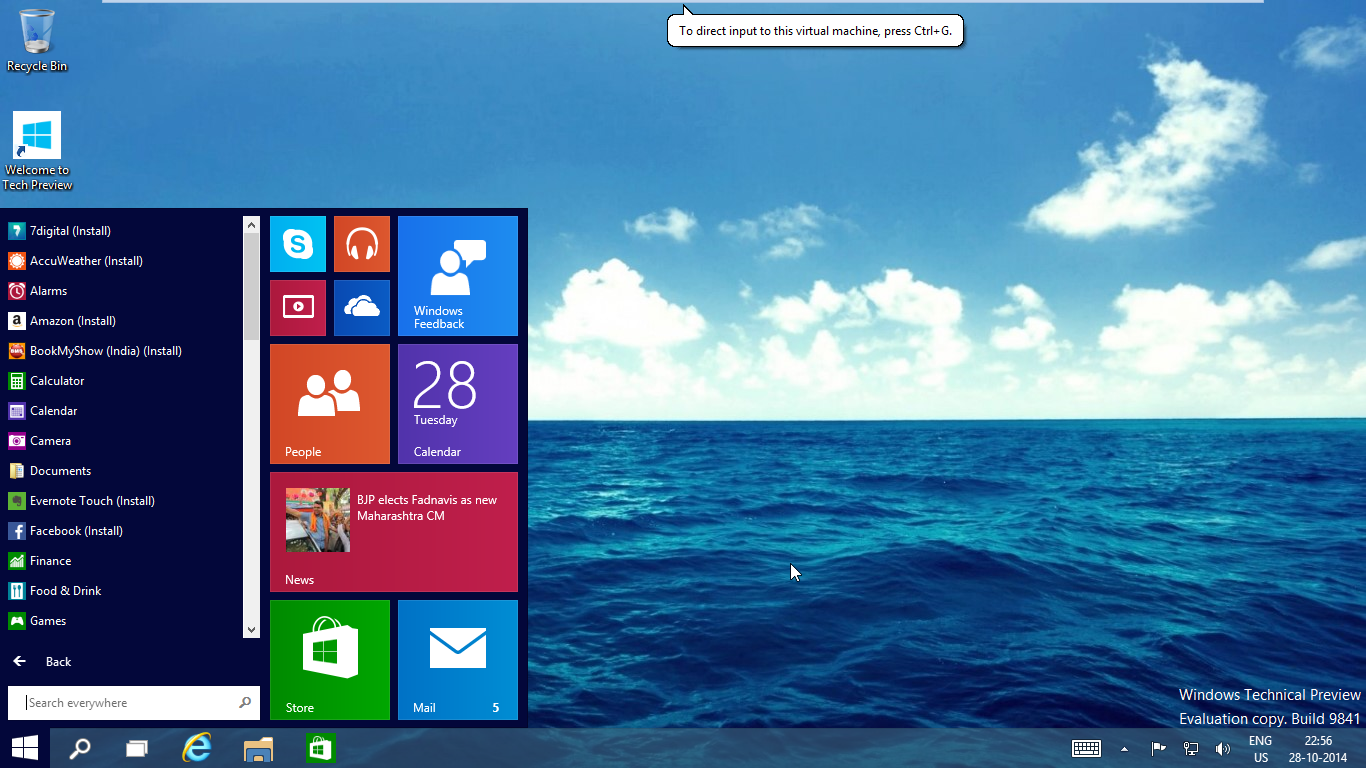
Task: Open Task View from the taskbar
Action: click(137, 747)
